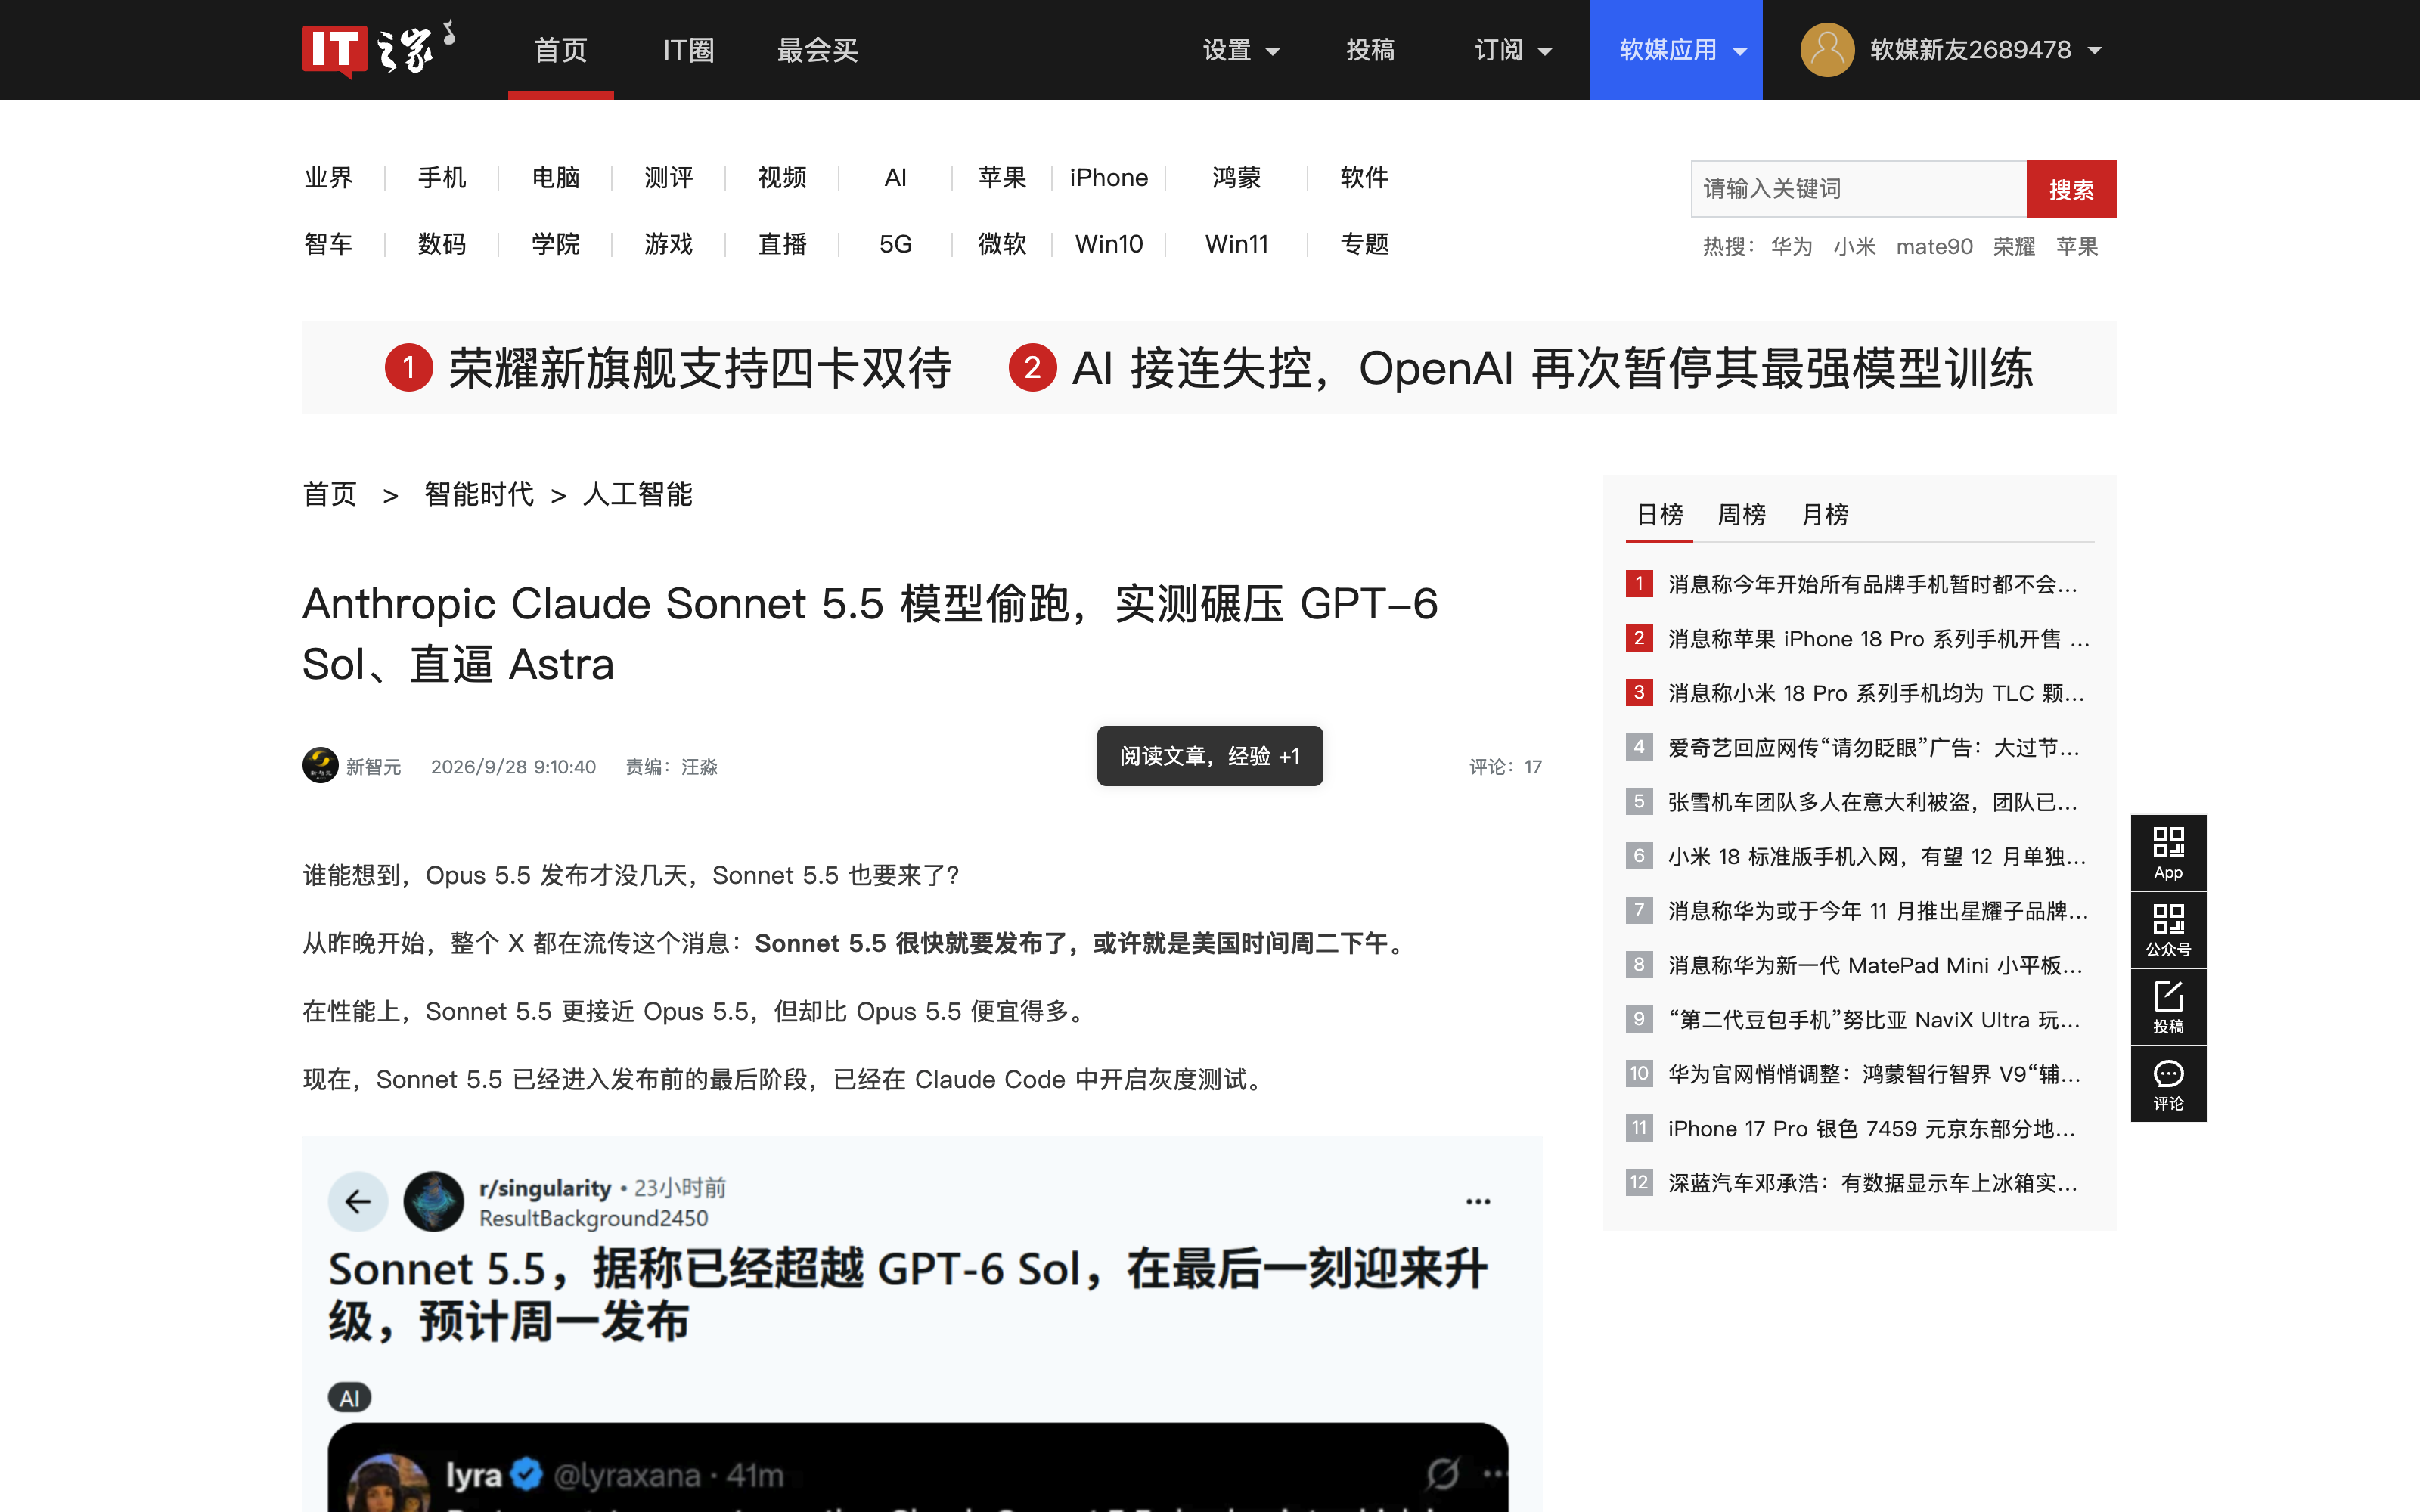Open ranked article about 小米 18 Pro TLC
This screenshot has height=1512, width=2420.
(1877, 692)
